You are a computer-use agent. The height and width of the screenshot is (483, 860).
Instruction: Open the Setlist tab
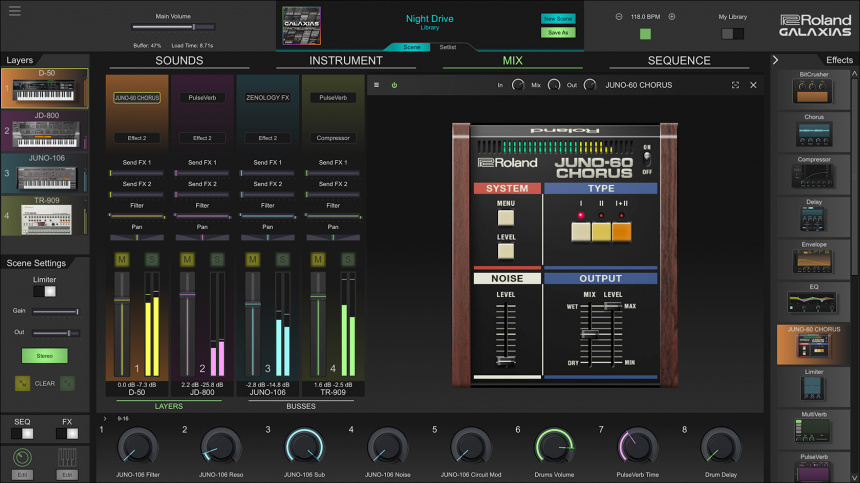tap(448, 47)
